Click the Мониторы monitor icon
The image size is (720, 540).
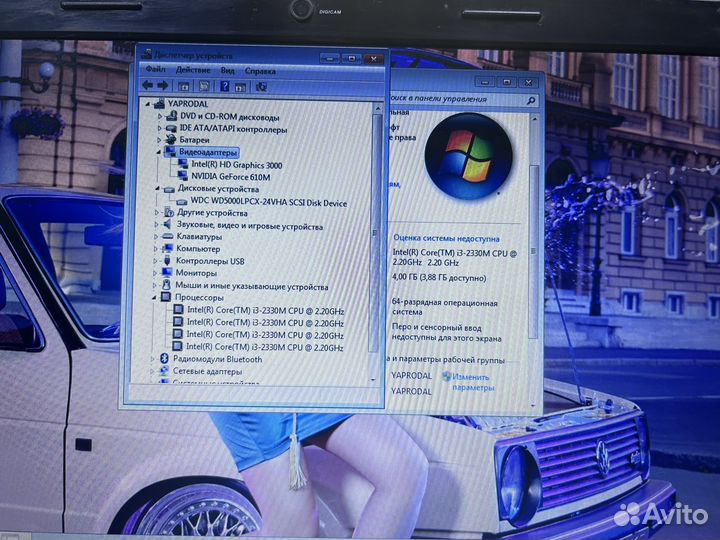coord(167,272)
